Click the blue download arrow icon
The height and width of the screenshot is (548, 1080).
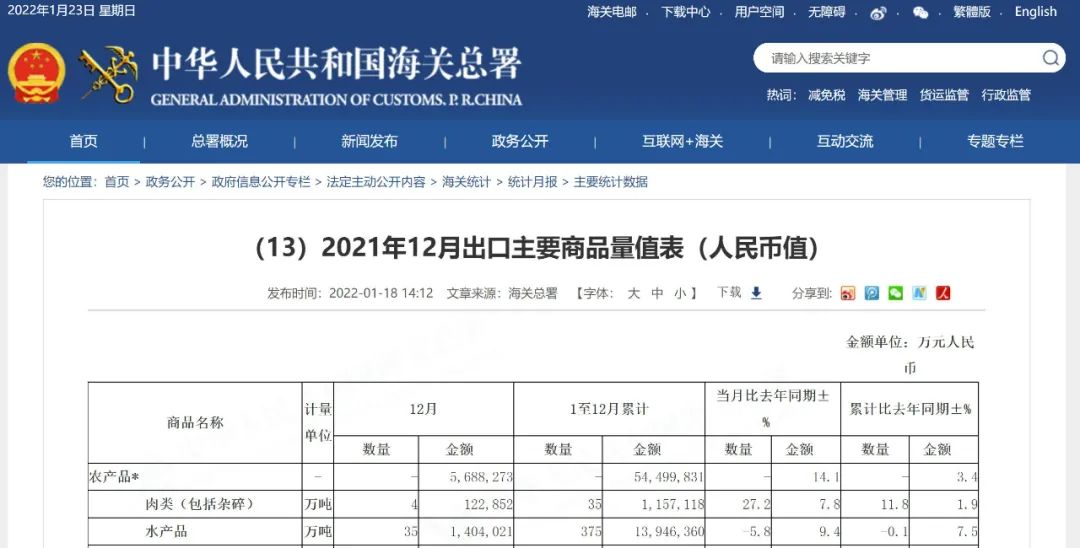(756, 293)
